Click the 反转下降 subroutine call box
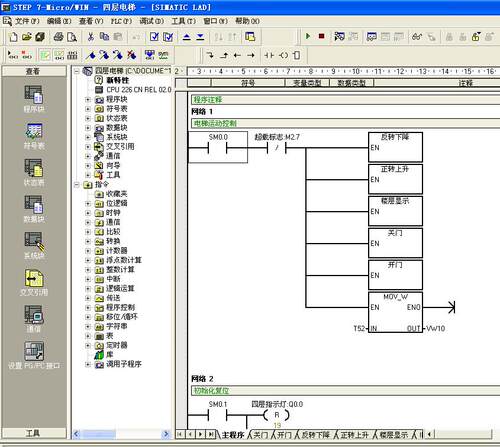The width and height of the screenshot is (500, 447). click(395, 147)
